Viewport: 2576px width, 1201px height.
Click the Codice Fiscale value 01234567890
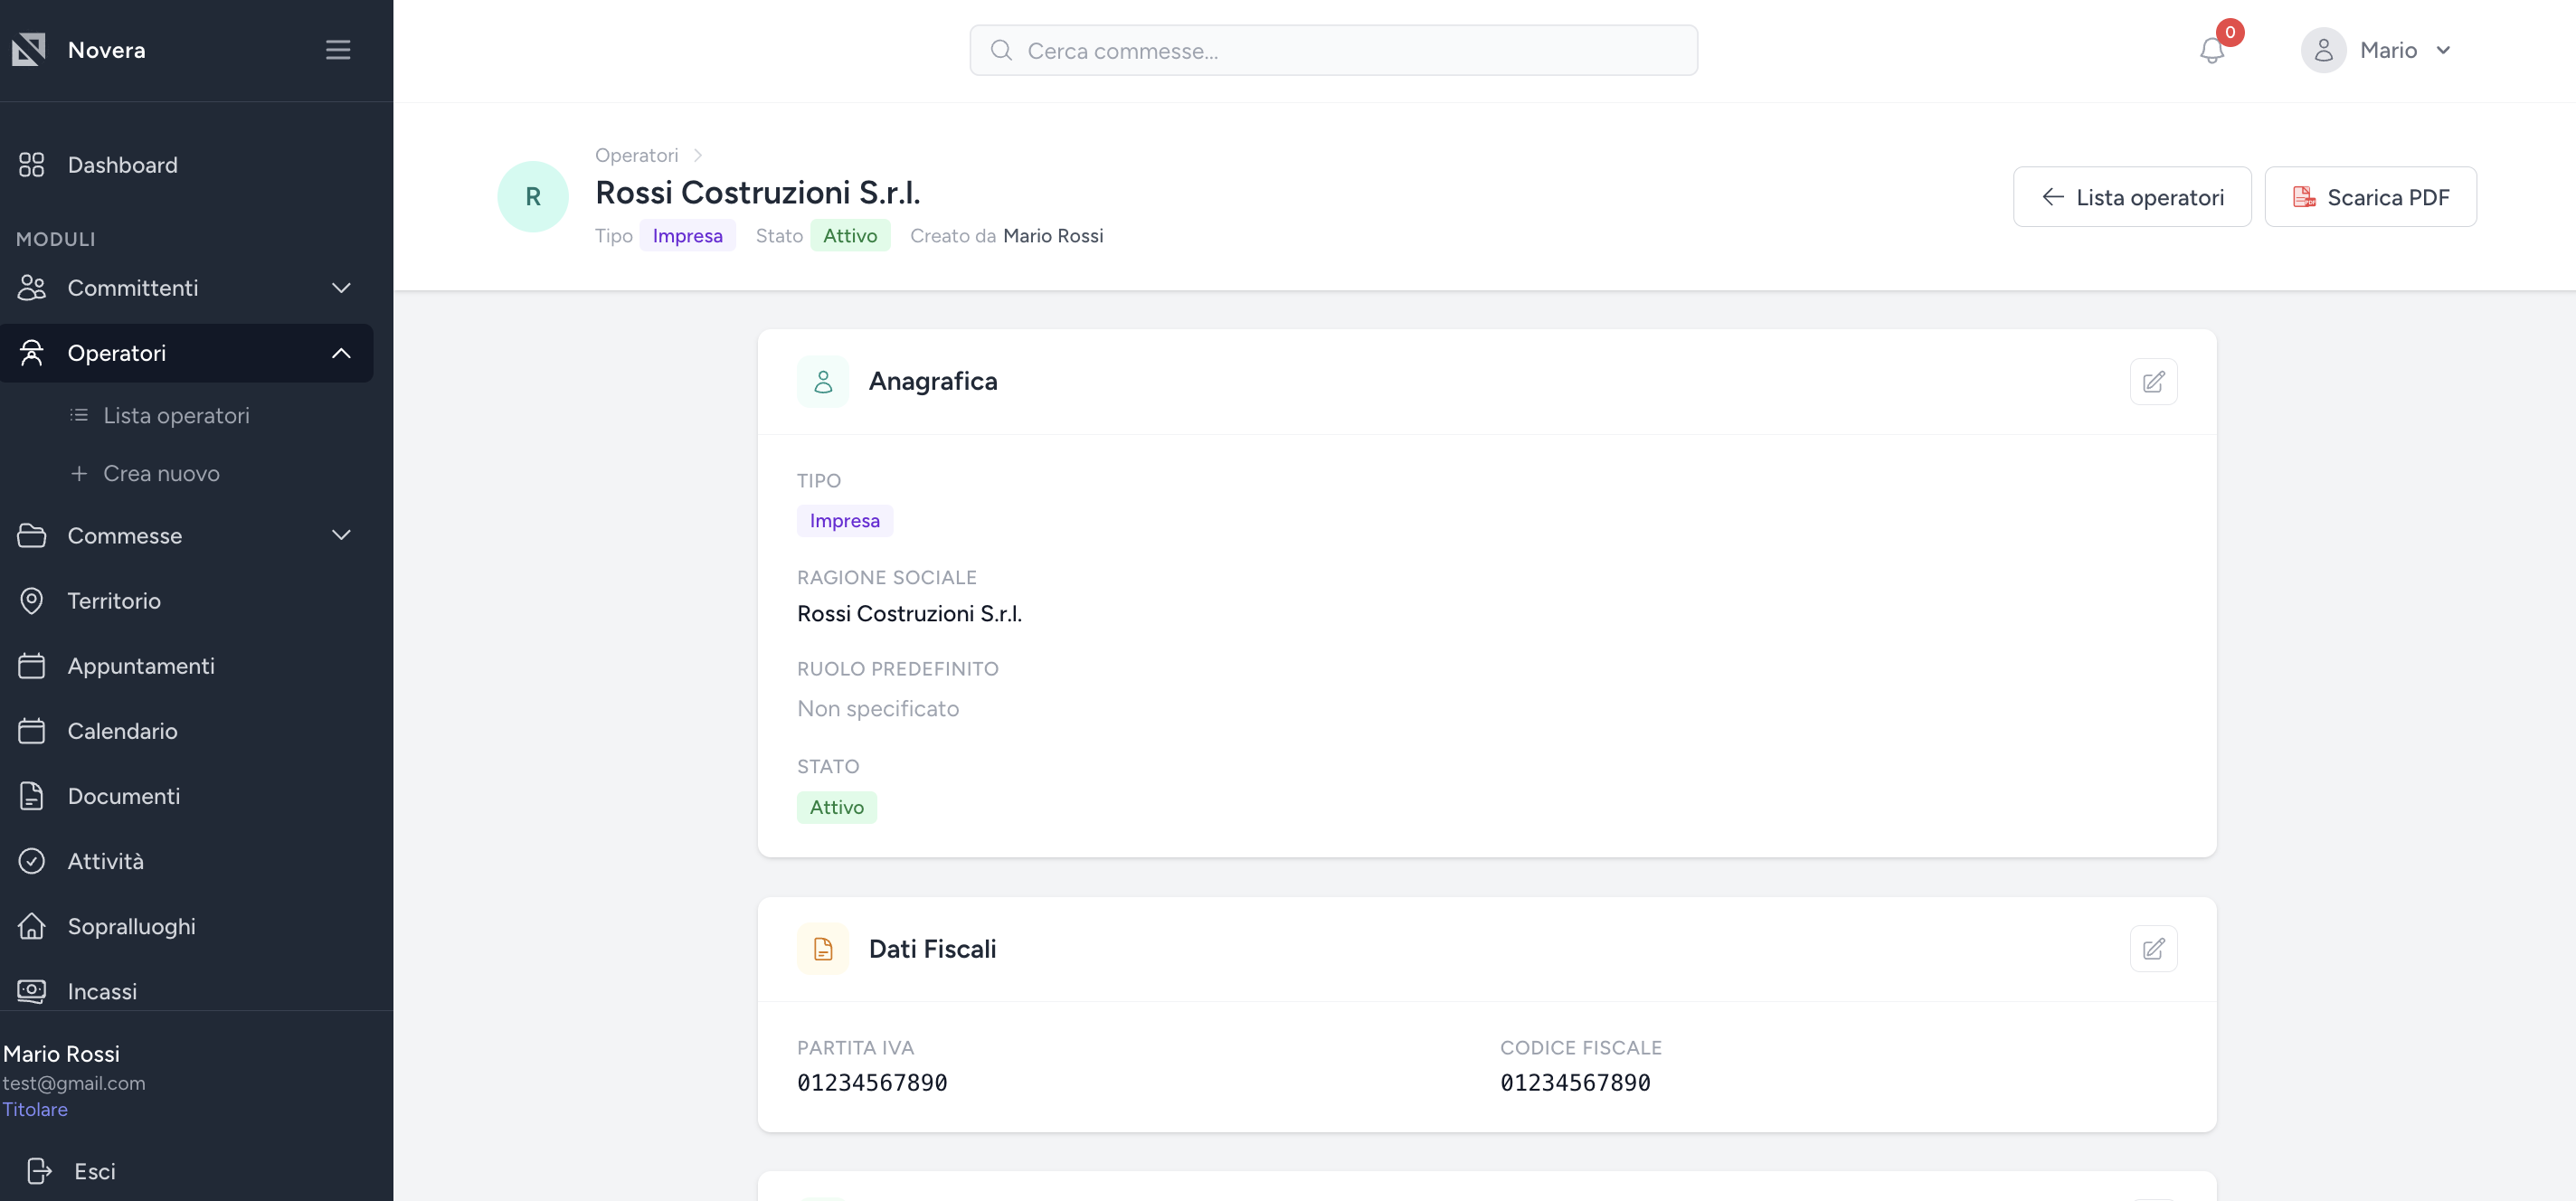[x=1575, y=1083]
